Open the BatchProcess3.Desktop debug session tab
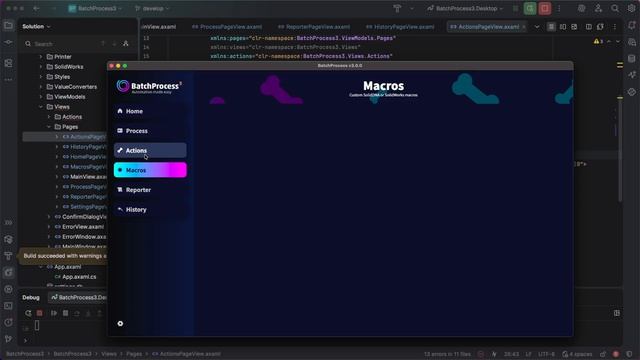Viewport: 640px width, 360px height. tap(78, 297)
